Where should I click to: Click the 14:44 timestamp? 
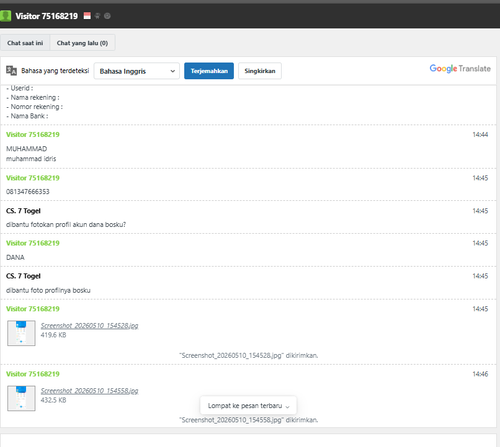point(480,135)
